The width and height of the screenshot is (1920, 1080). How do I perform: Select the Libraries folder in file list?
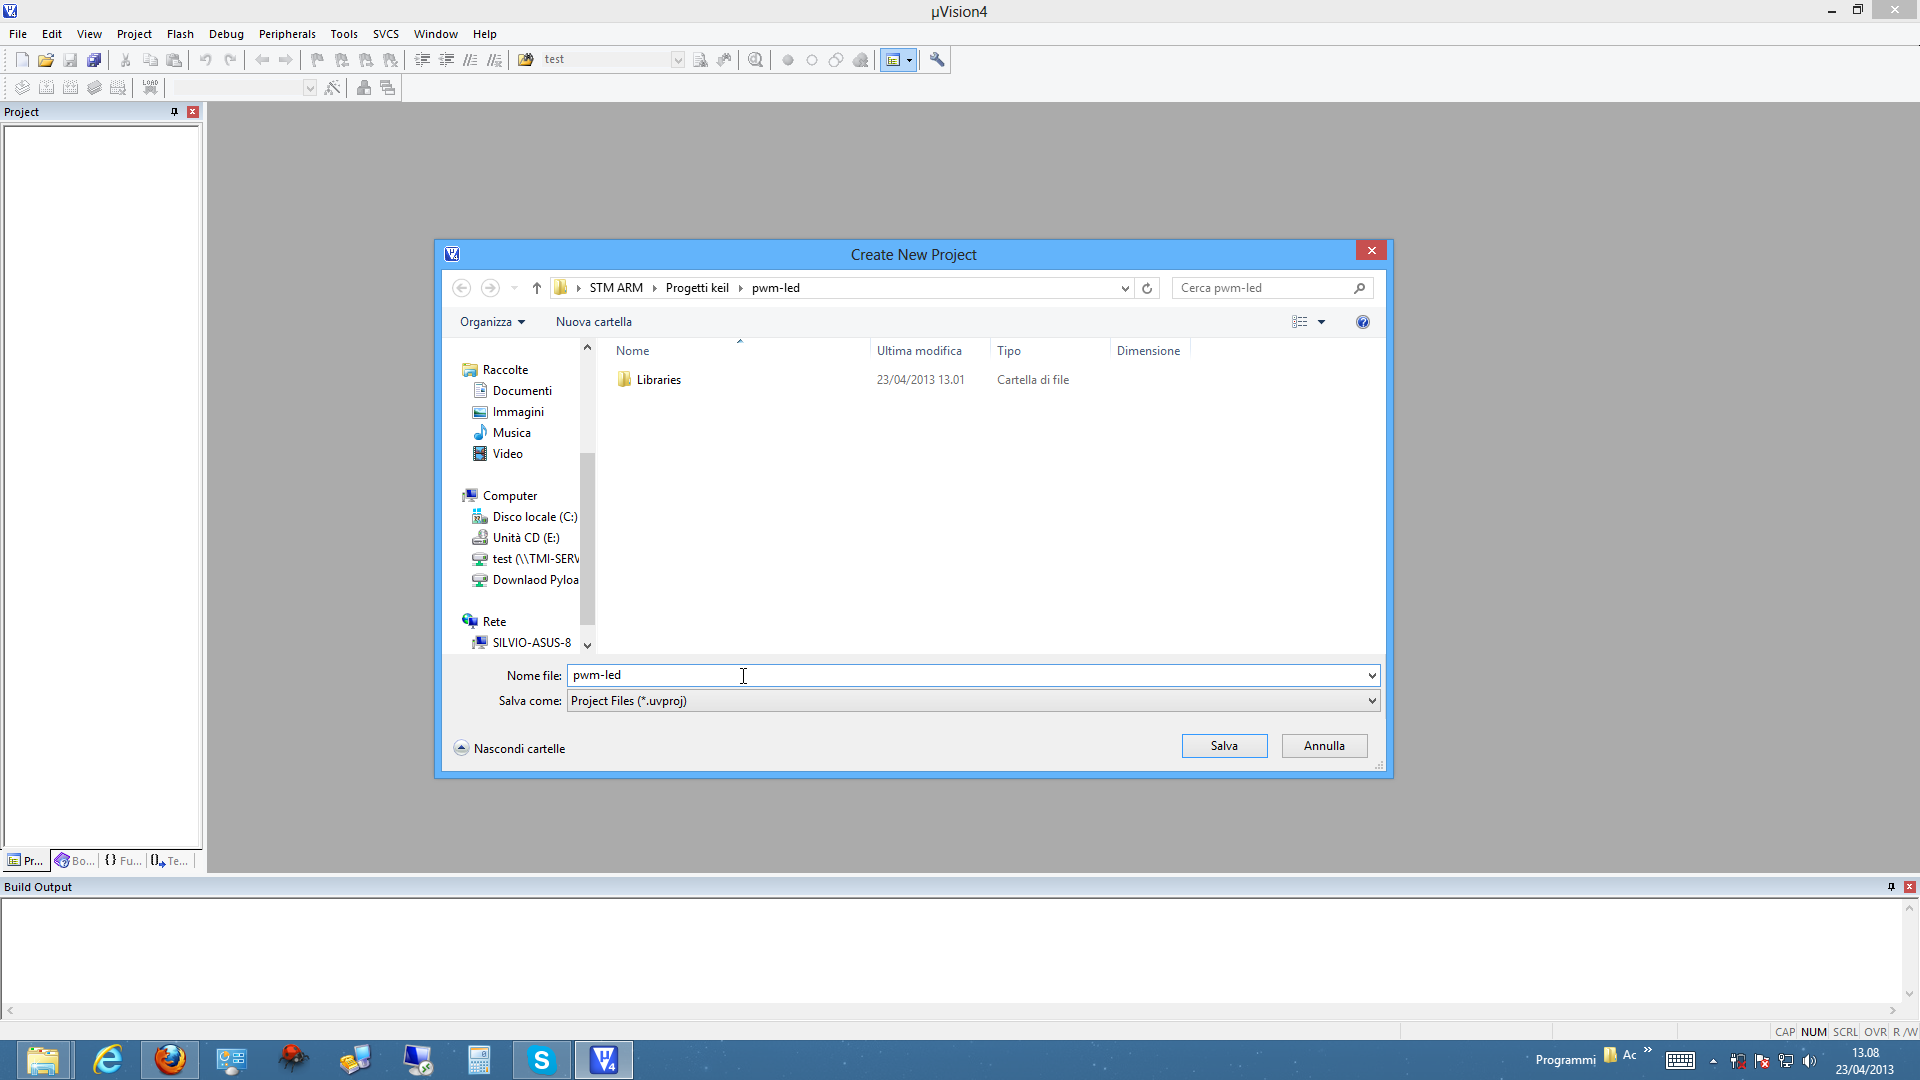[658, 380]
